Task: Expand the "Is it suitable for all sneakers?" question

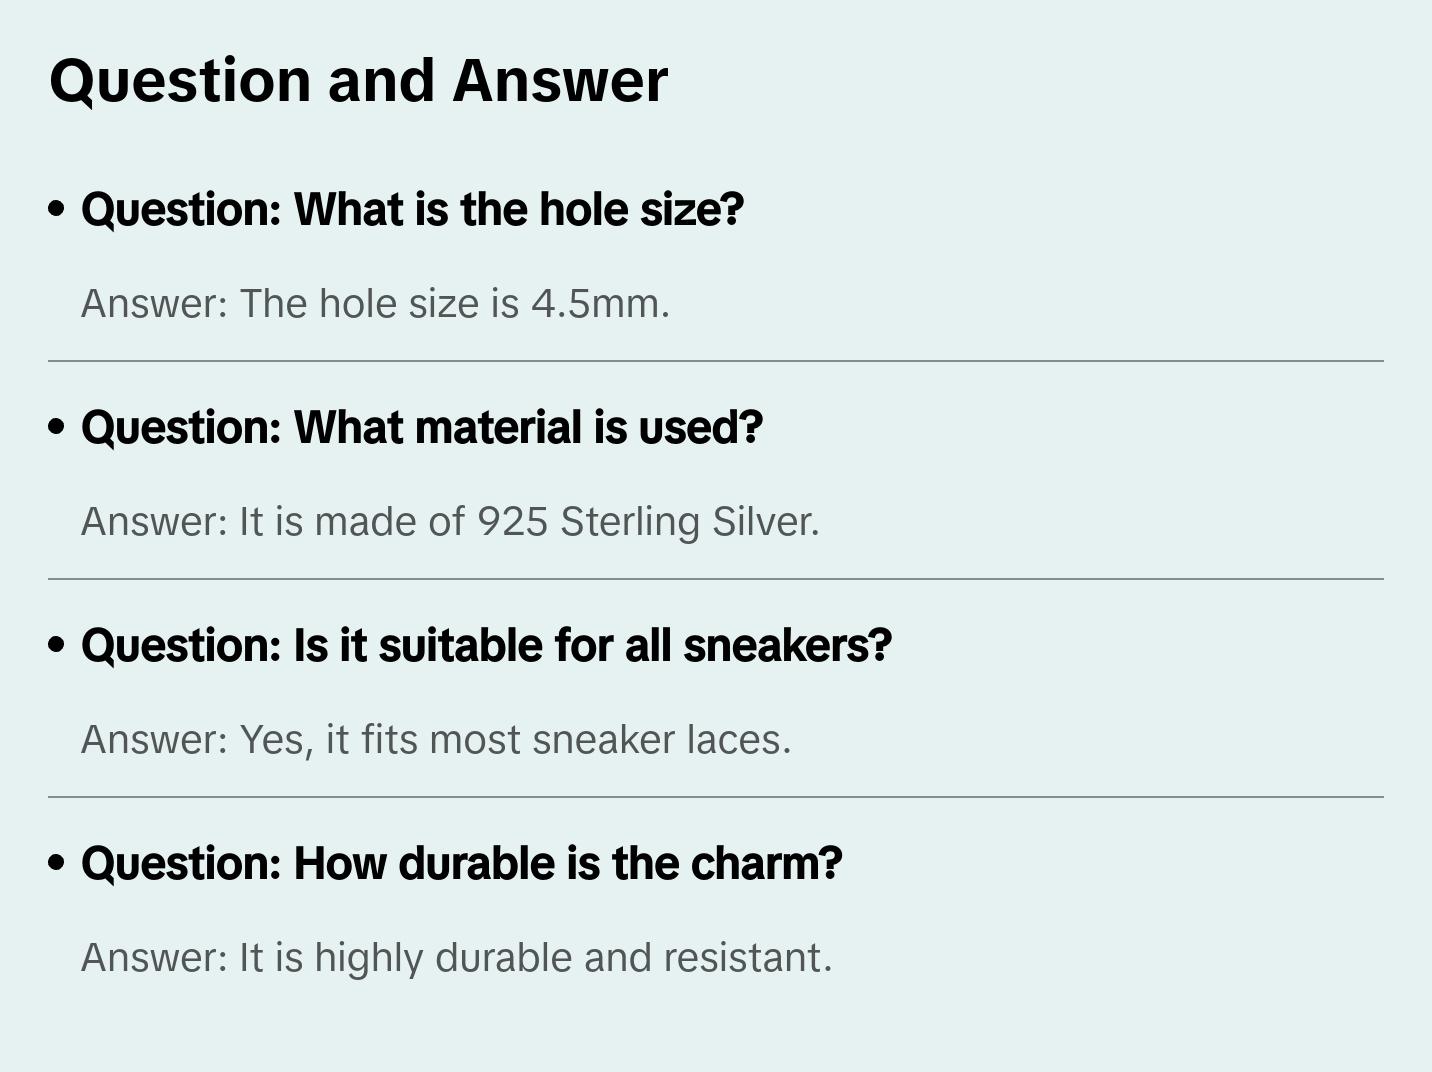Action: tap(486, 646)
